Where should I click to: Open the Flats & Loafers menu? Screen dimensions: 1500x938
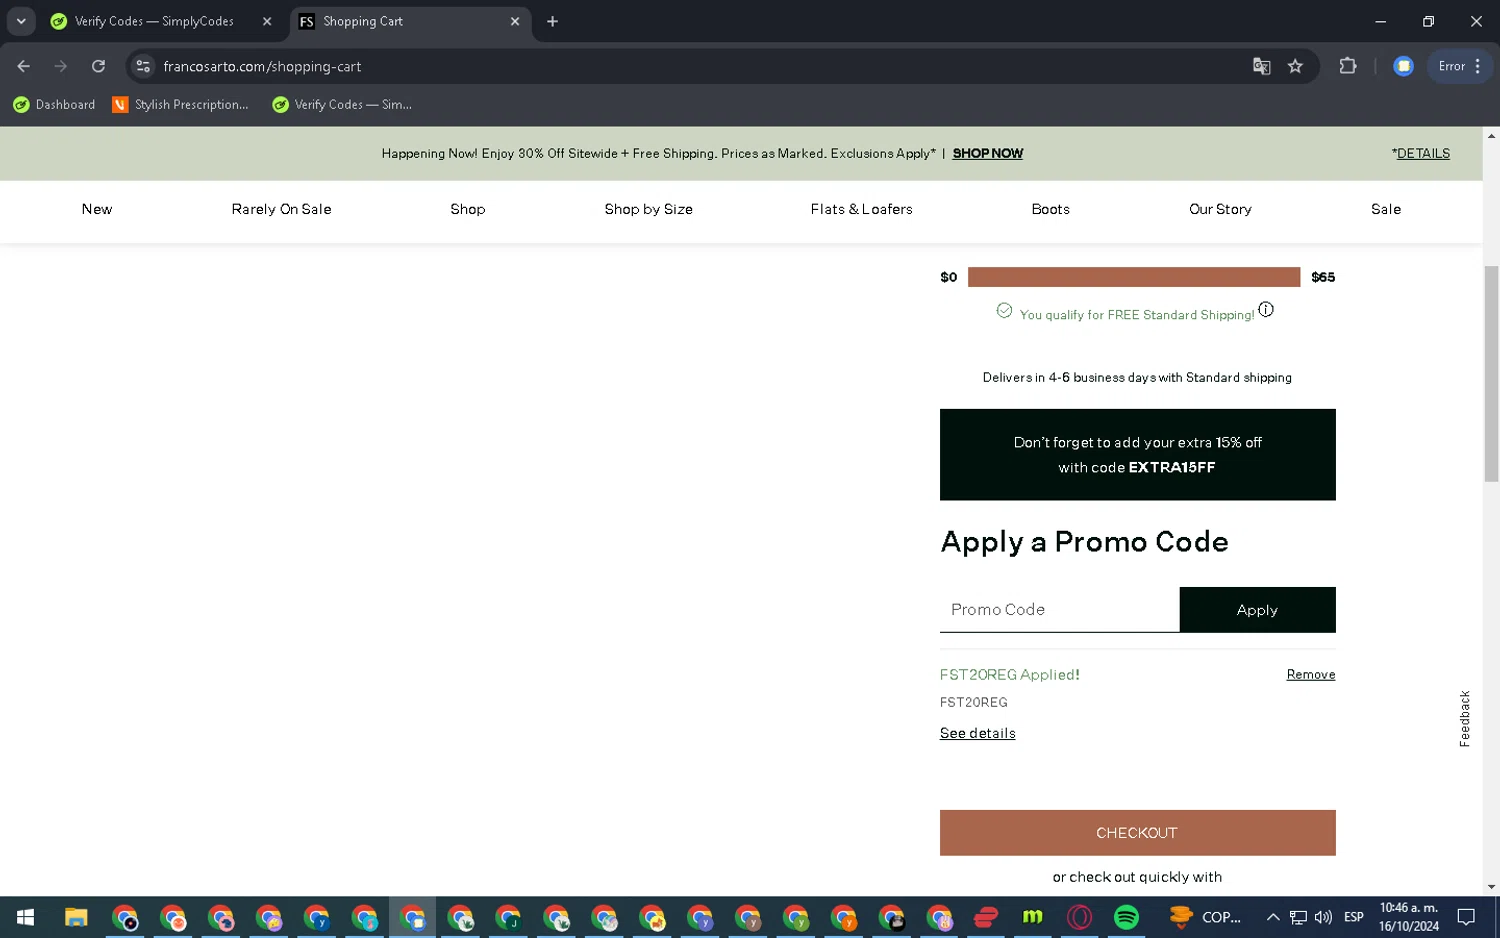click(861, 209)
